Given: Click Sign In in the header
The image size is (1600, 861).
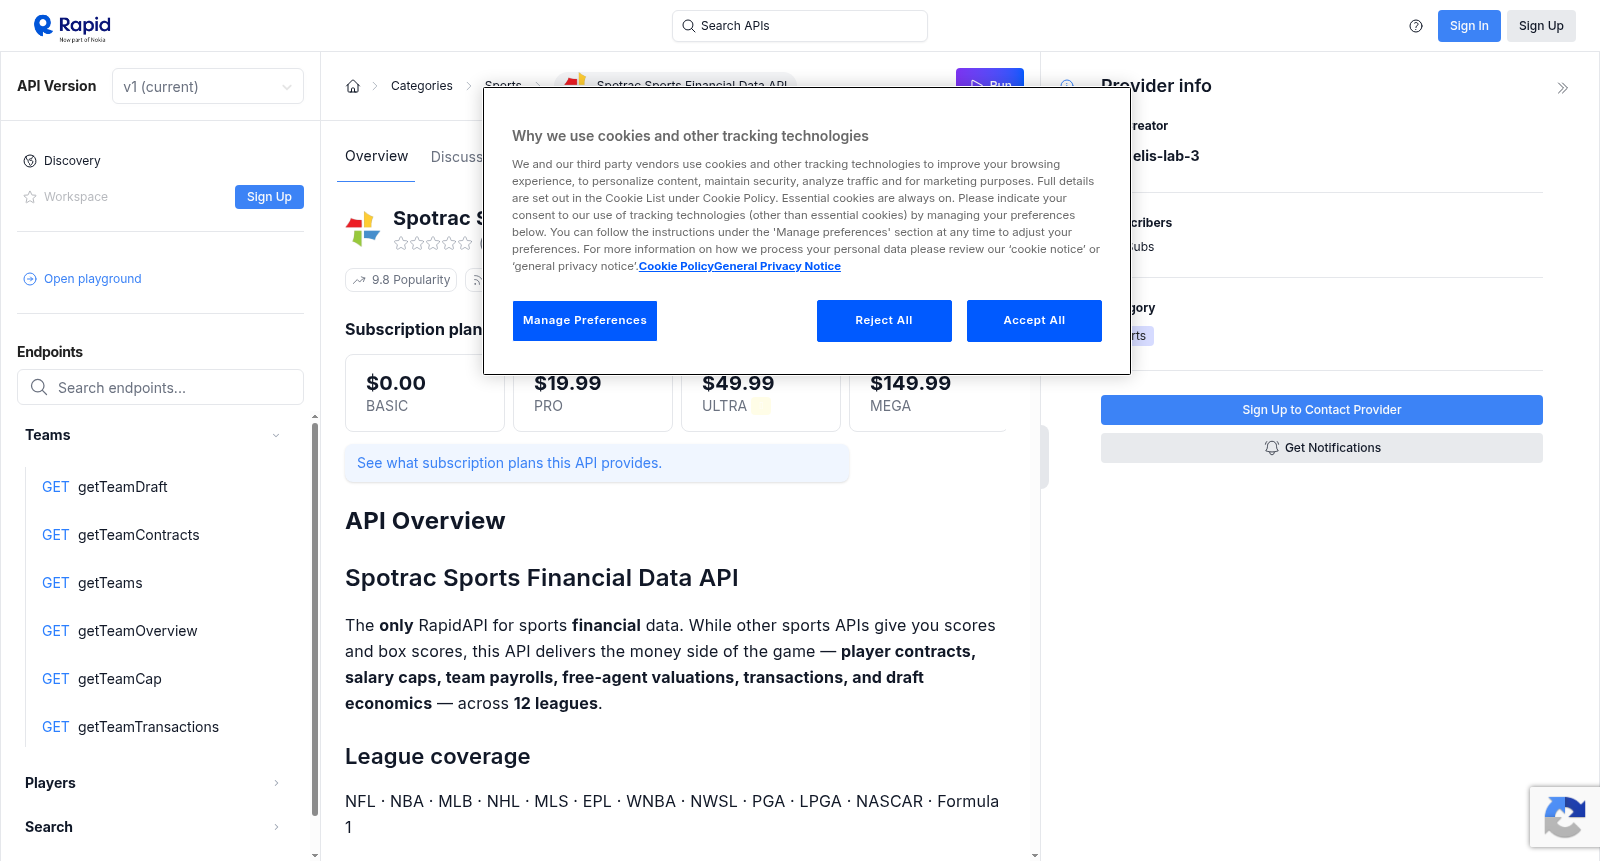Looking at the screenshot, I should click(1469, 26).
